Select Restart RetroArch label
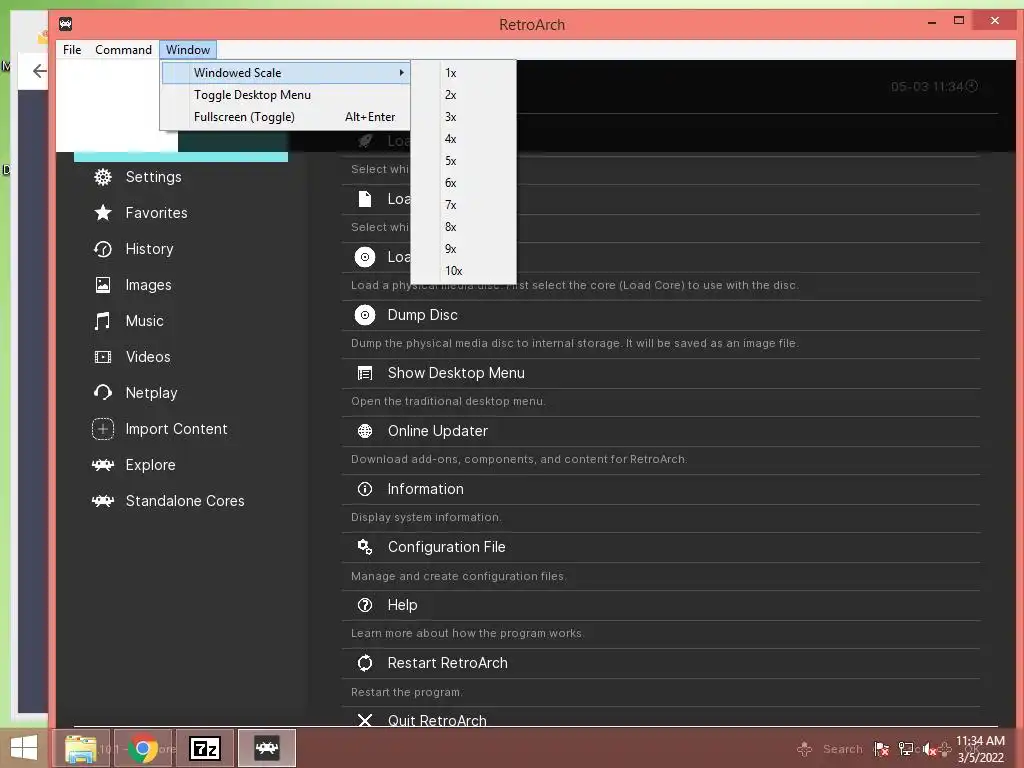The width and height of the screenshot is (1024, 768). (x=447, y=663)
